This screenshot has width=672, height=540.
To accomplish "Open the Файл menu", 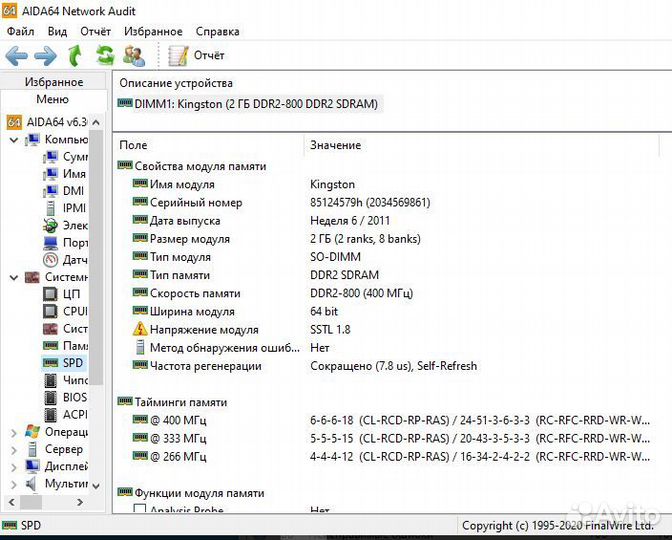I will 20,32.
